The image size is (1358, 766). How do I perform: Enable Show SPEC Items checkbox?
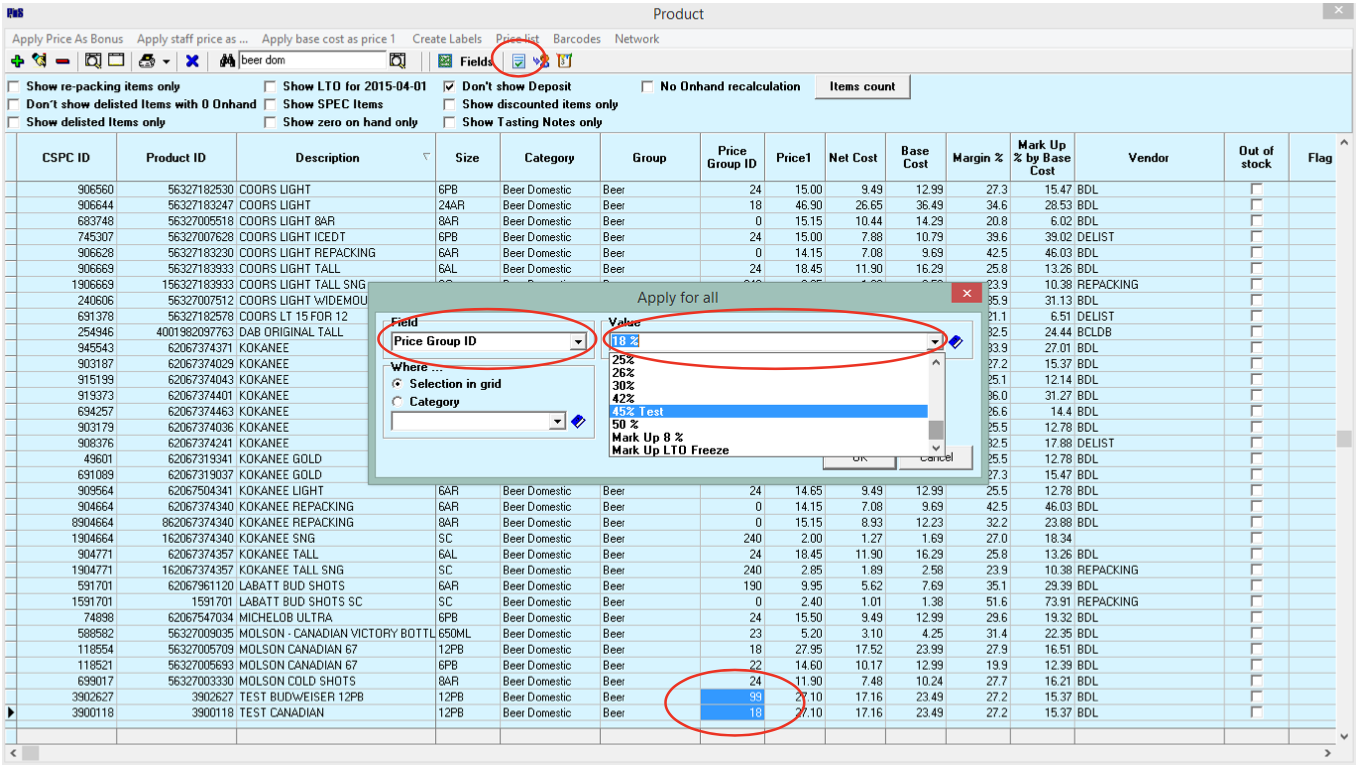(270, 105)
